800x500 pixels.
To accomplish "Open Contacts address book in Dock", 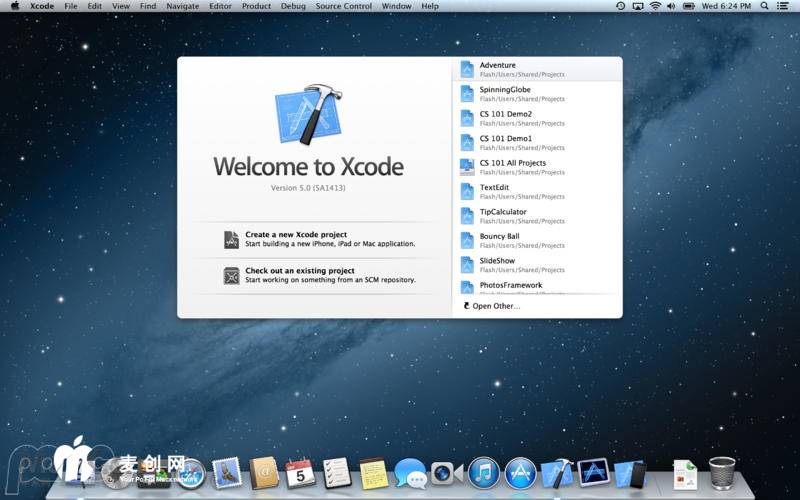I will [264, 472].
